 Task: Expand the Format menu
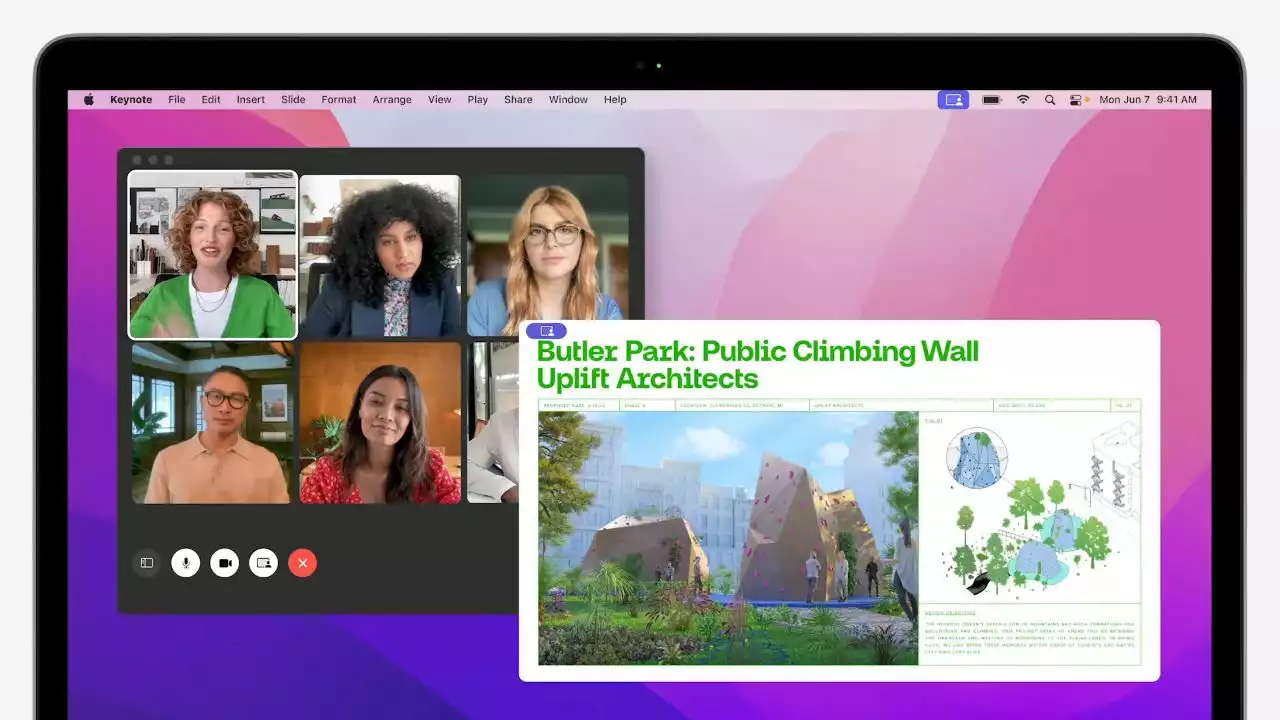[x=338, y=100]
